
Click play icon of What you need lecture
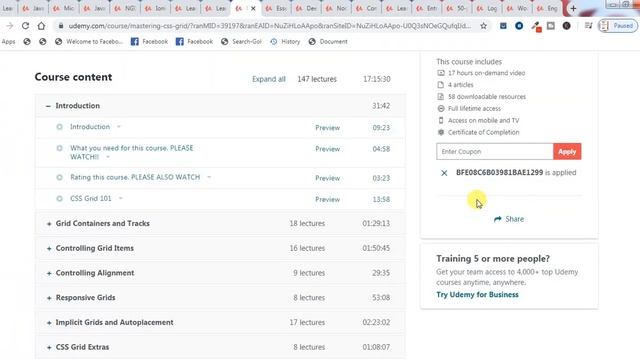click(60, 148)
